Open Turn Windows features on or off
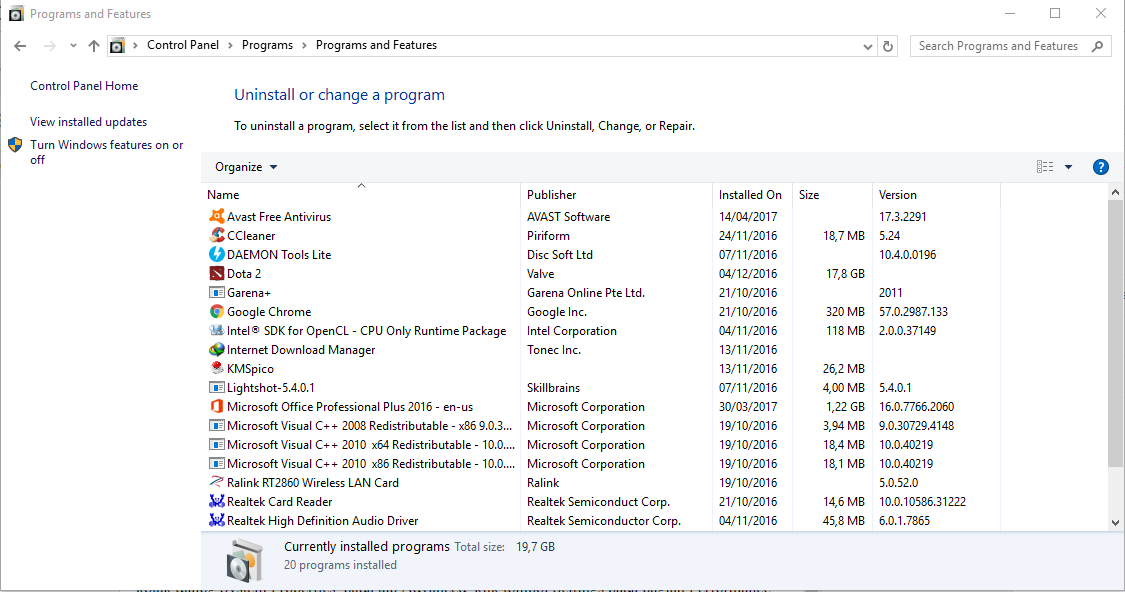Viewport: 1125px width, 592px height. tap(106, 152)
